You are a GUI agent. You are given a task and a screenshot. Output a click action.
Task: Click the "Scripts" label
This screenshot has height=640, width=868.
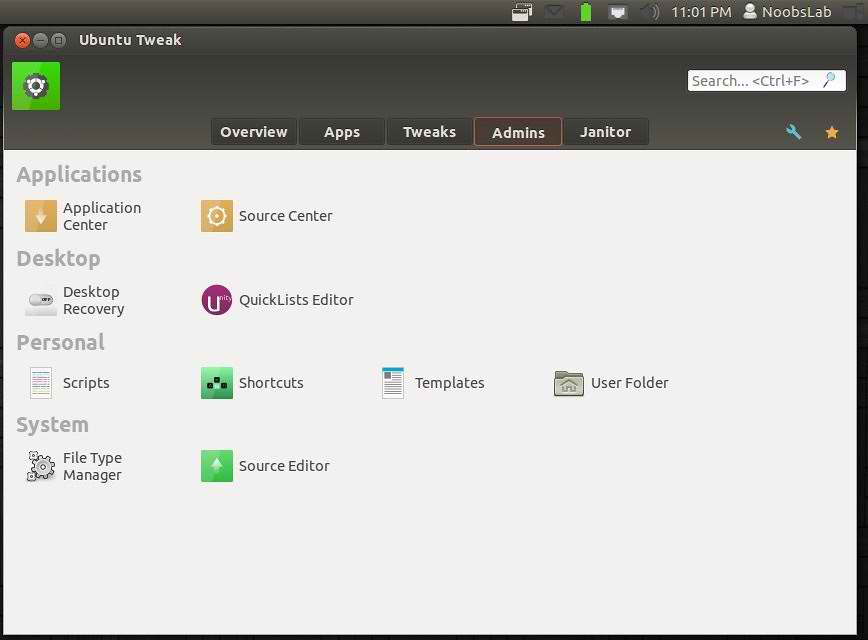tap(86, 383)
